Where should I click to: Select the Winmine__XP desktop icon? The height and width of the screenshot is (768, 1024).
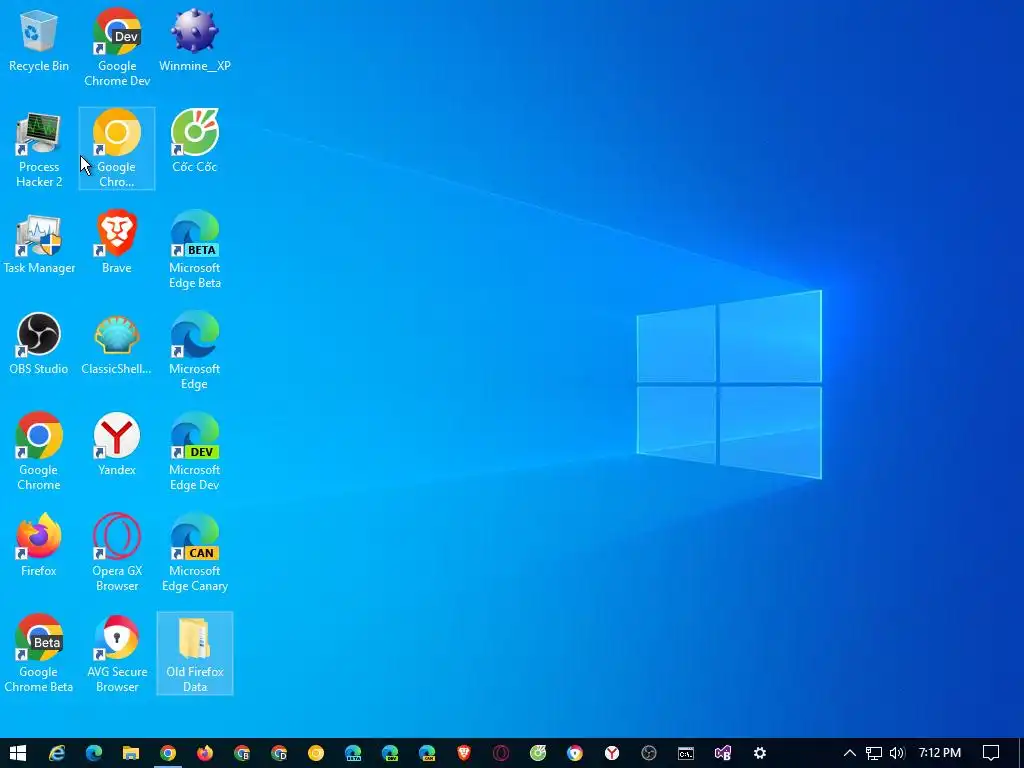(195, 40)
